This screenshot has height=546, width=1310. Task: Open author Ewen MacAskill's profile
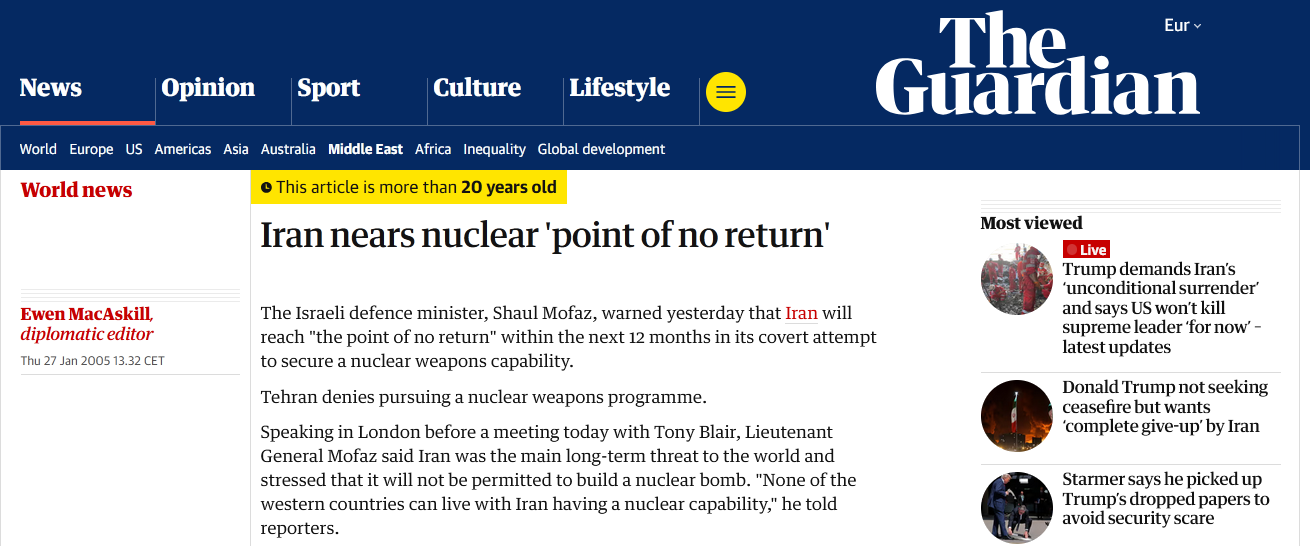point(86,314)
